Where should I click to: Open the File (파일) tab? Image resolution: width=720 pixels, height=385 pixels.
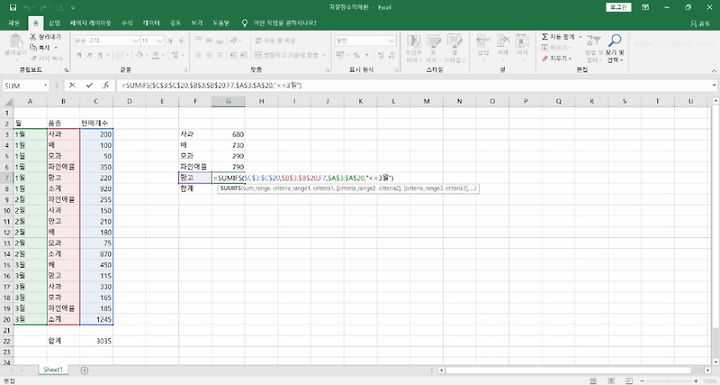(x=14, y=23)
